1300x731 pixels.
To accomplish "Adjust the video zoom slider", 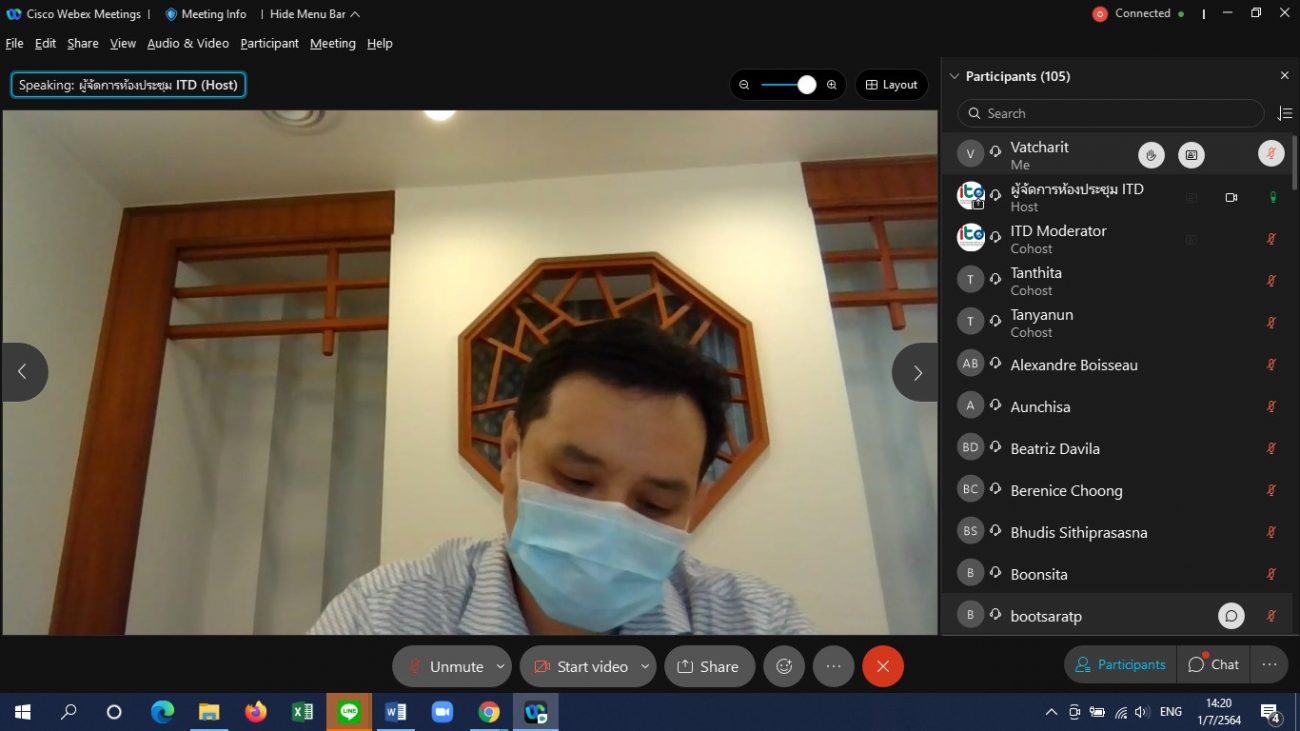I will (x=788, y=85).
